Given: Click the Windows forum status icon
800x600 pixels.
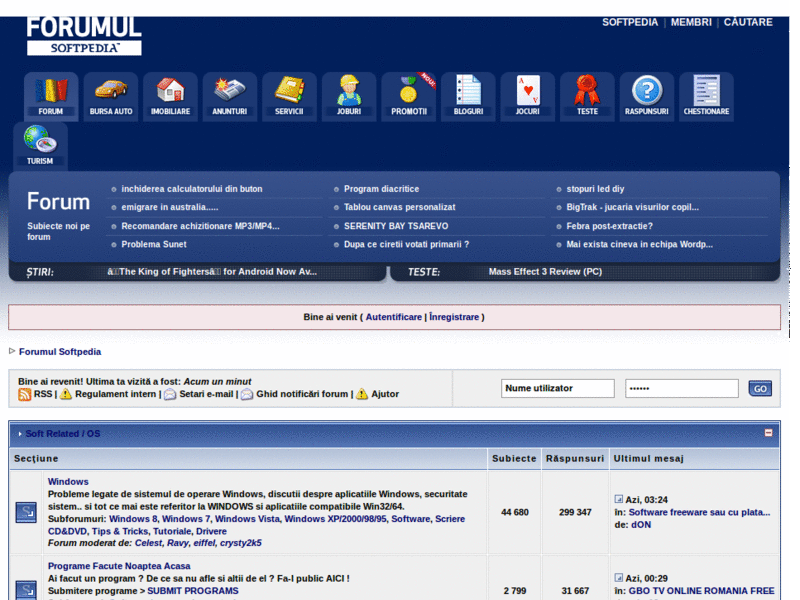Looking at the screenshot, I should [x=26, y=512].
